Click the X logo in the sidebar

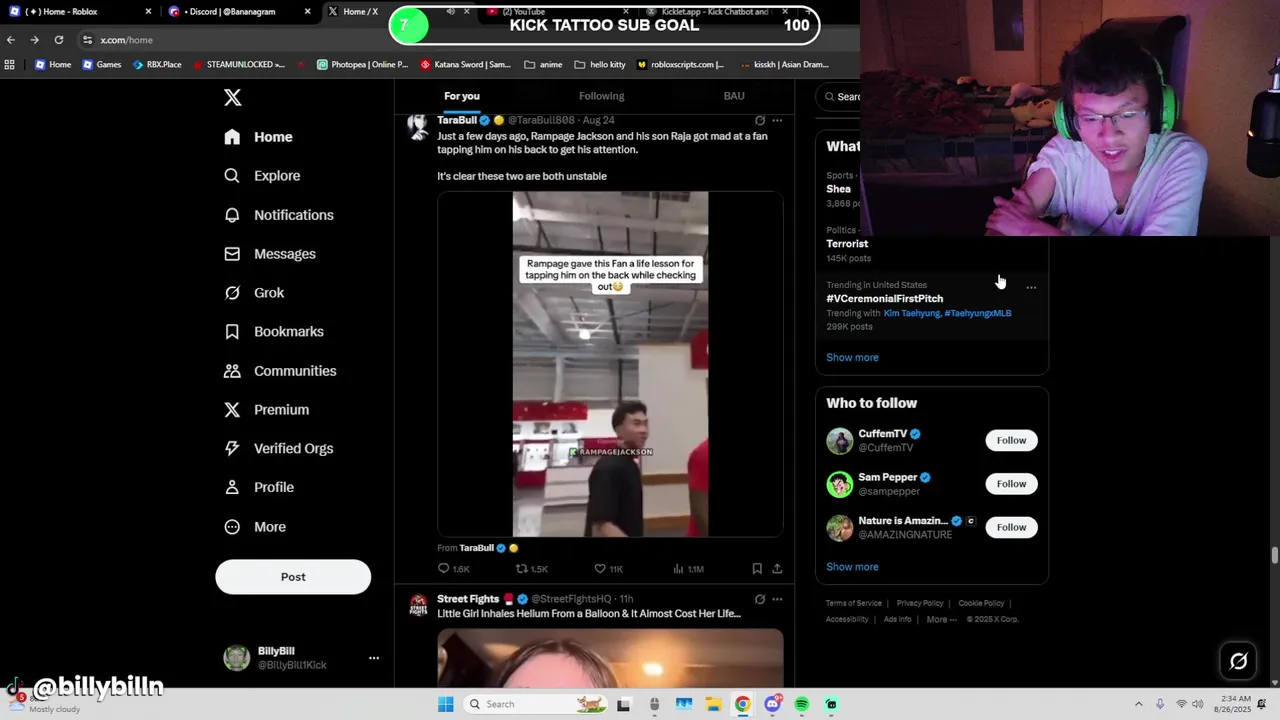pos(232,97)
